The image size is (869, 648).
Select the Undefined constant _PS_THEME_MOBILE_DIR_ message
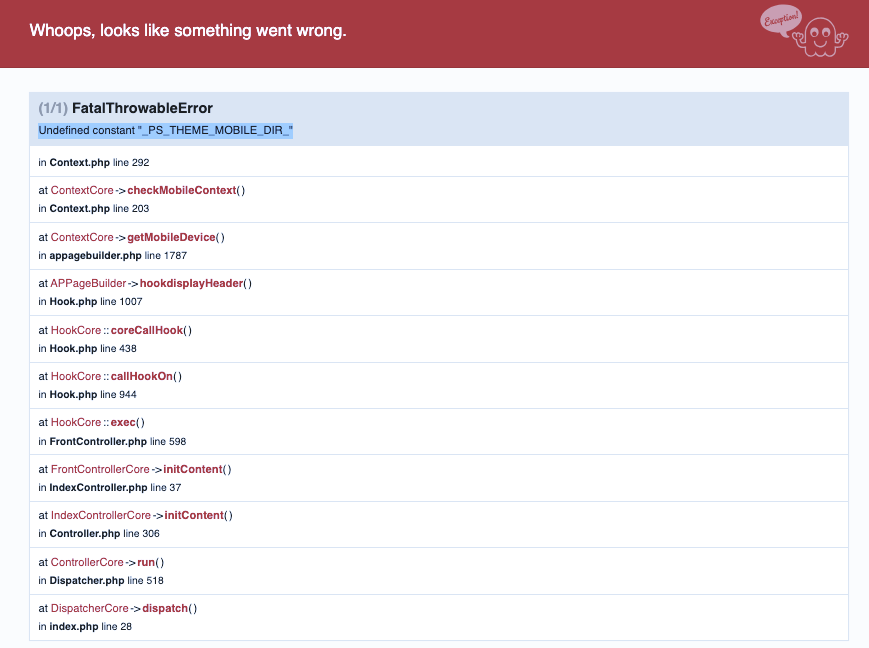(165, 130)
